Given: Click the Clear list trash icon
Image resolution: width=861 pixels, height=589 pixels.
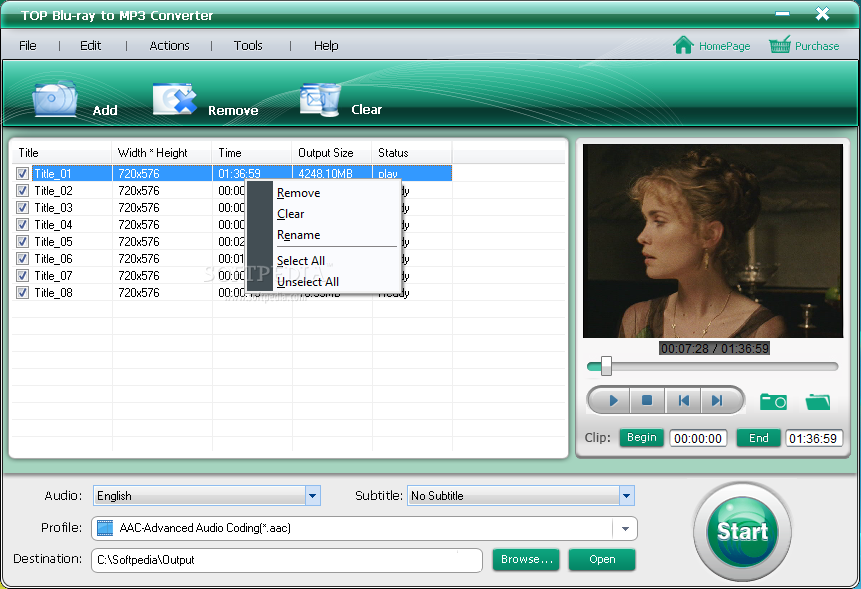Looking at the screenshot, I should tap(320, 99).
